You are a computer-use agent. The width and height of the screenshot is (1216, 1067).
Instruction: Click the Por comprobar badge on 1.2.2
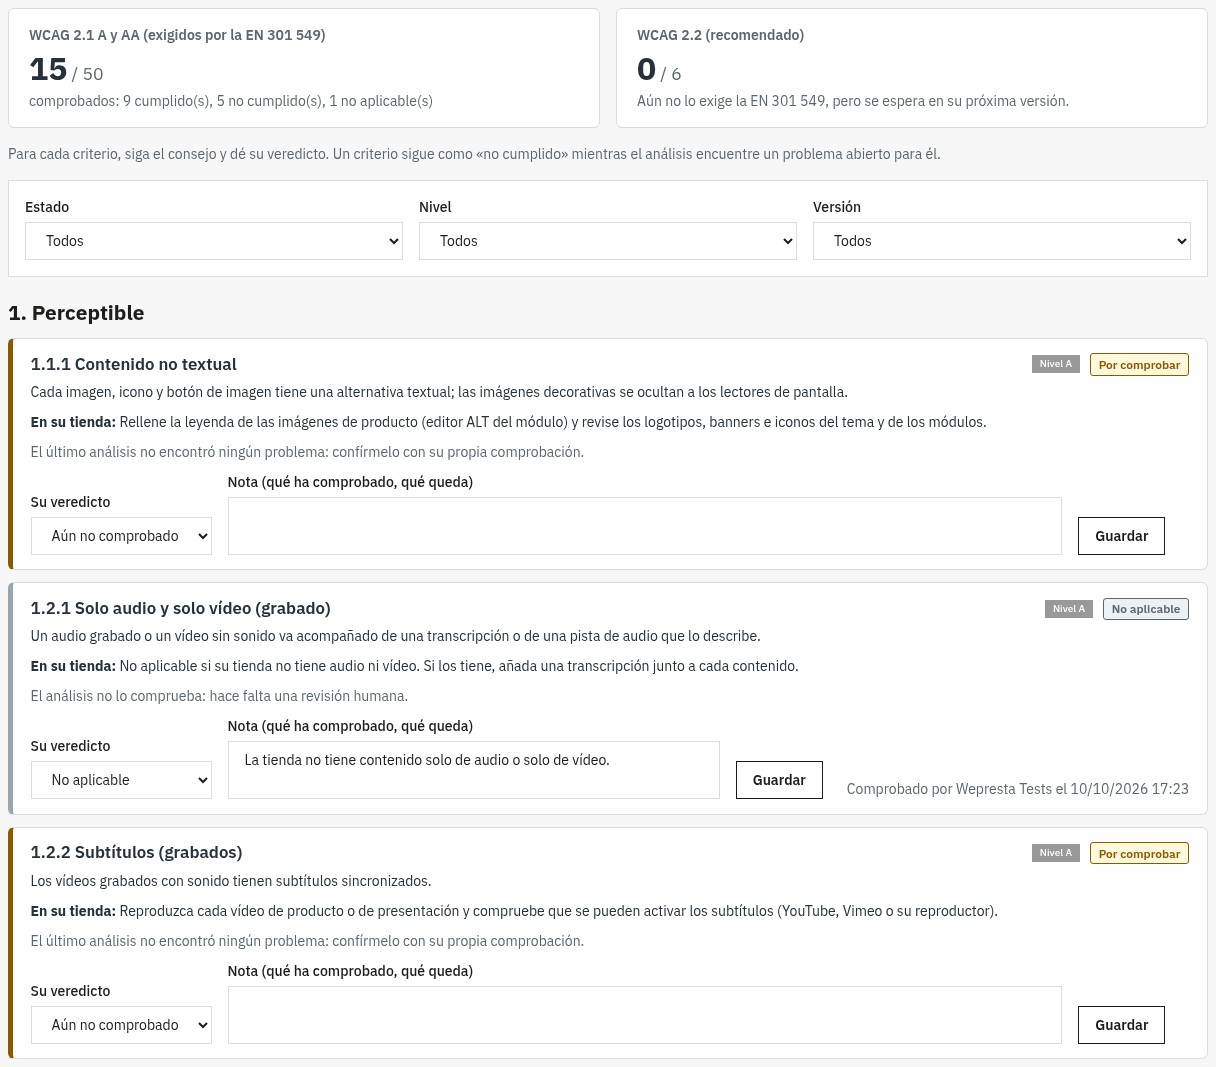tap(1139, 854)
